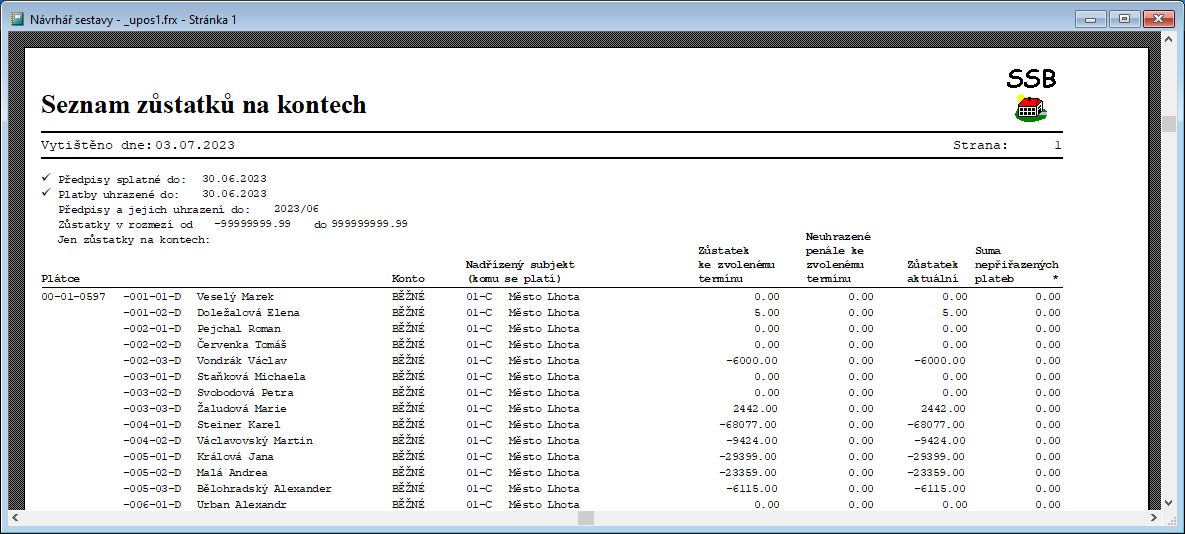Image resolution: width=1185 pixels, height=534 pixels.
Task: Click the report title Seznam zůstatků na kontech
Action: [x=204, y=105]
